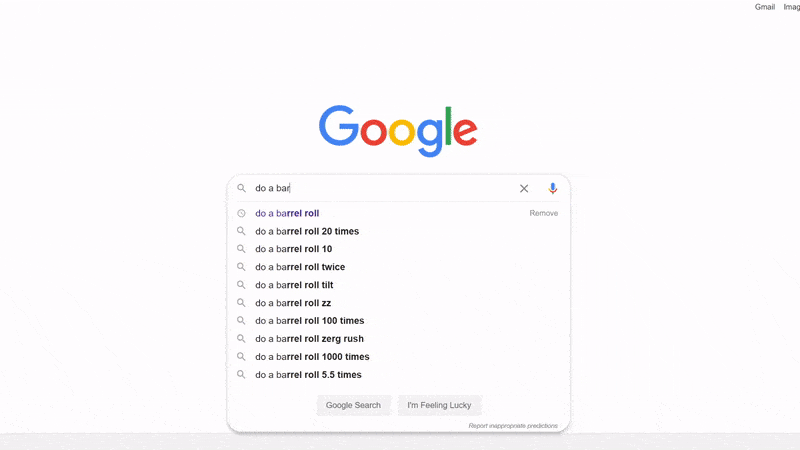Viewport: 800px width, 450px height.
Task: Select "do a barrel roll 1000 times"
Action: pos(312,357)
